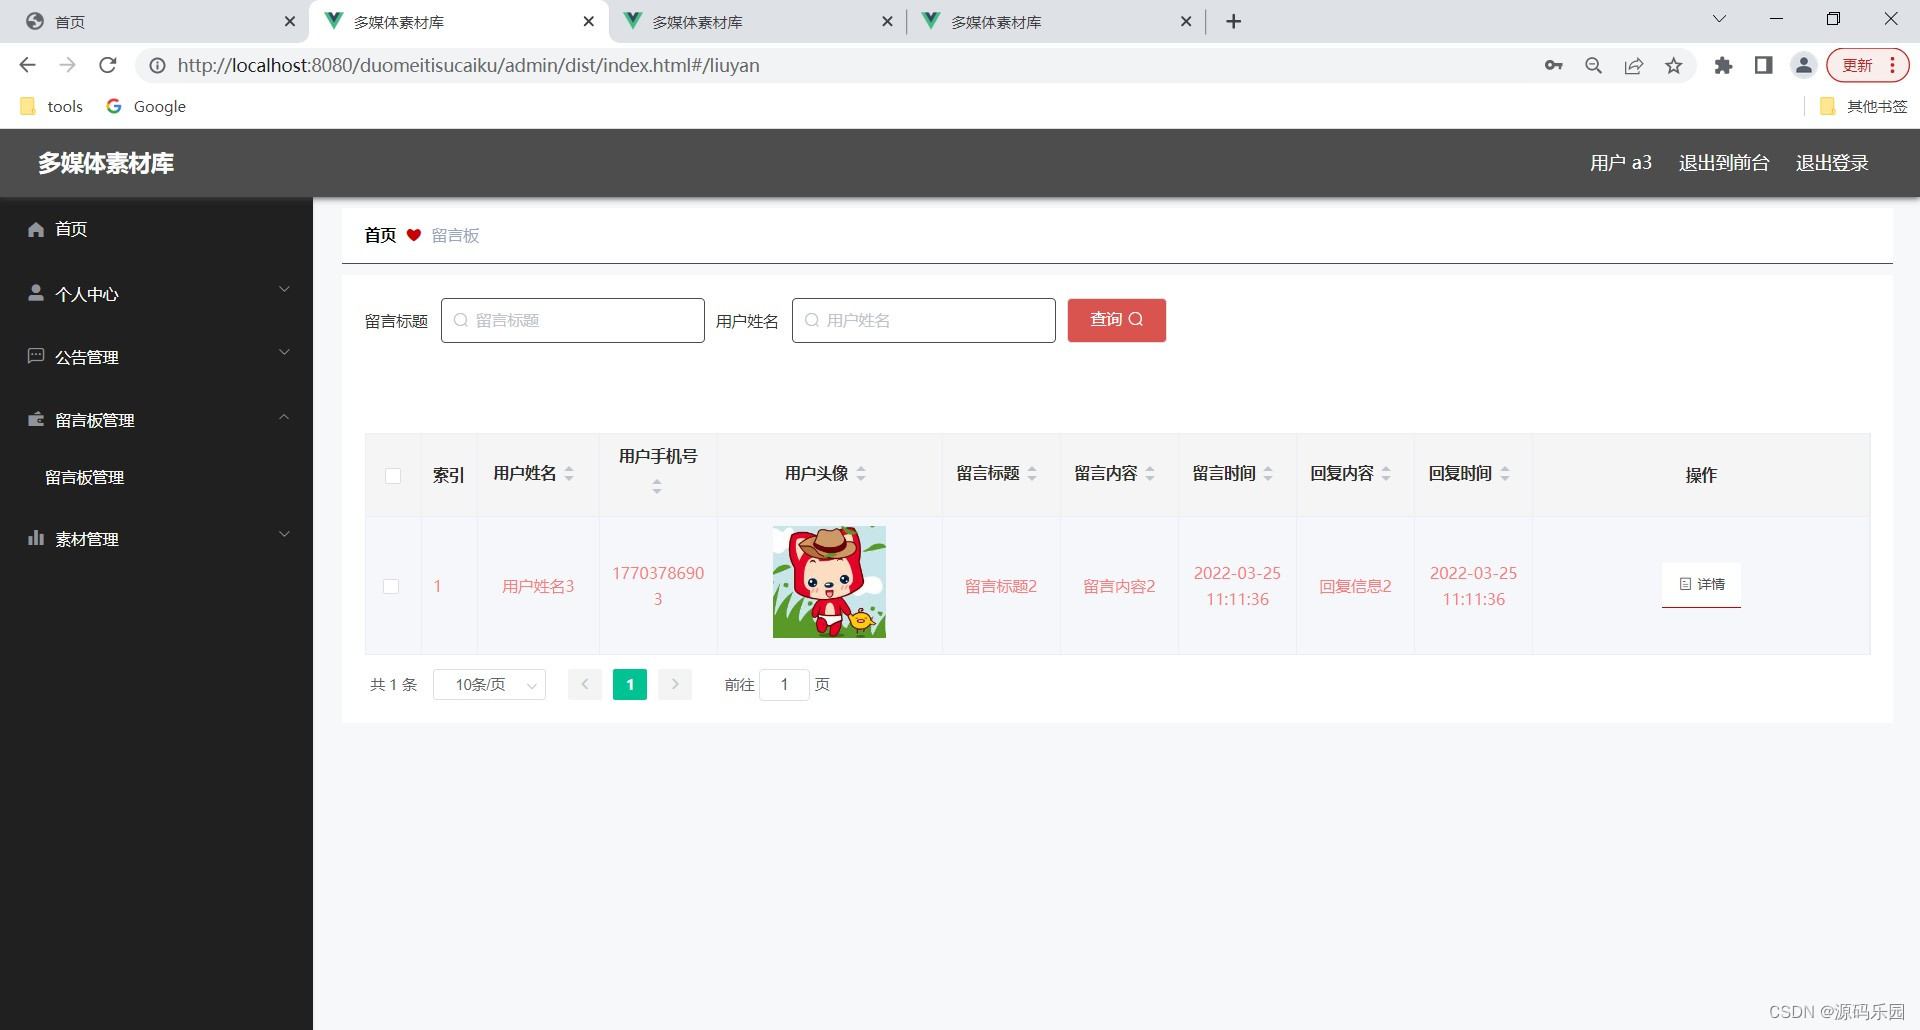Open 详情 details for the message row
Image resolution: width=1920 pixels, height=1030 pixels.
tap(1700, 584)
